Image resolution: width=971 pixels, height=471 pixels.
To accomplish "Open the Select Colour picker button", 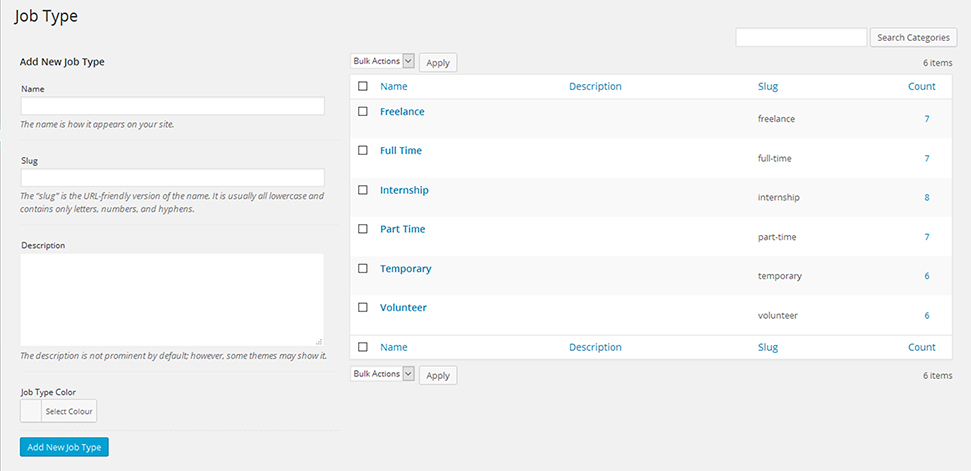I will tap(69, 412).
